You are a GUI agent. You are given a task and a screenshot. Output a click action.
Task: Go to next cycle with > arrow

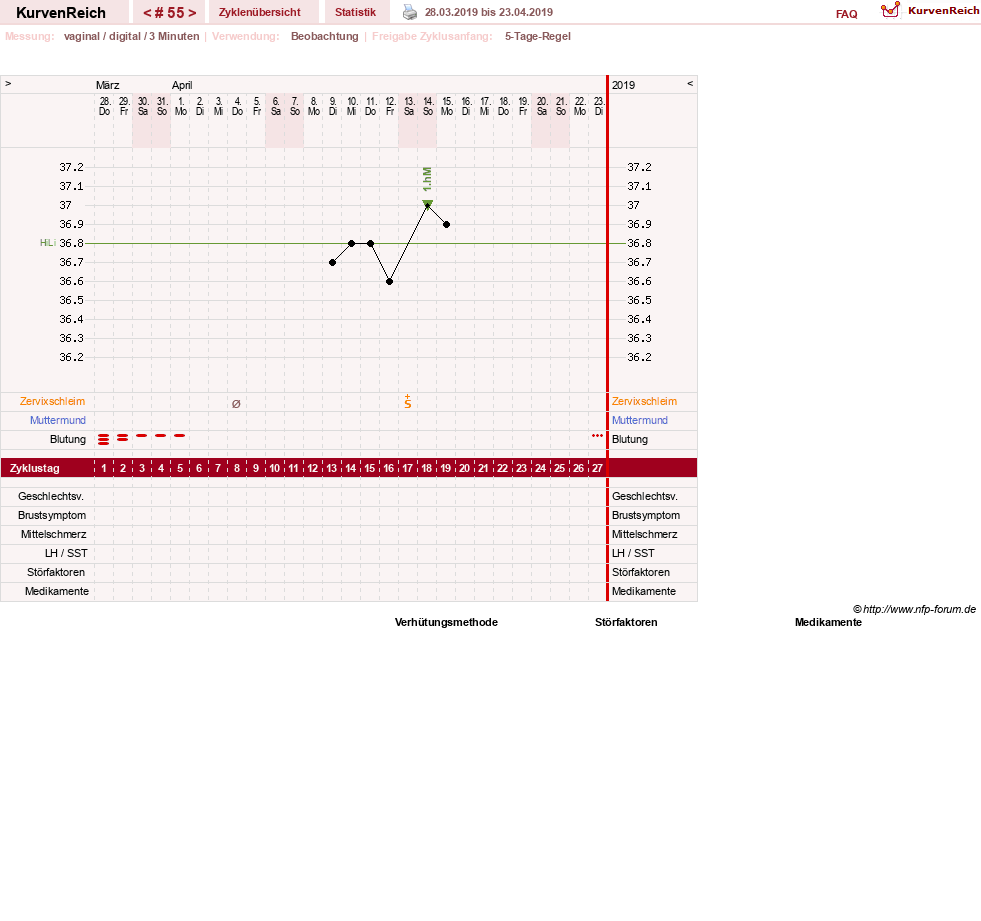[192, 13]
